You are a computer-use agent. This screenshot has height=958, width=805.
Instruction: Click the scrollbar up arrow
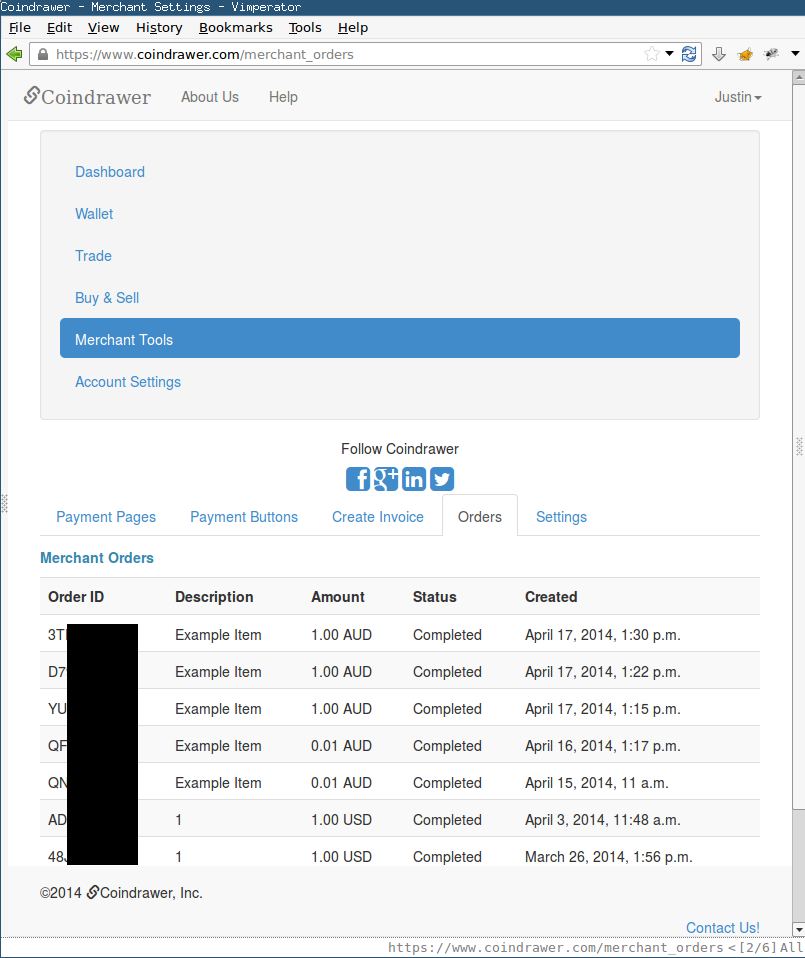coord(798,78)
